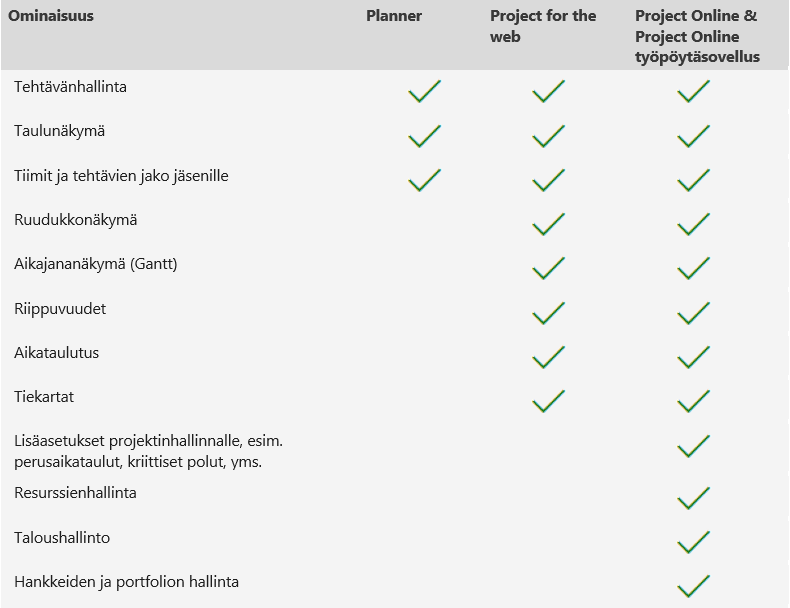Click the Project Online työpöytäsovellus column header
The width and height of the screenshot is (790, 608).
tap(697, 36)
